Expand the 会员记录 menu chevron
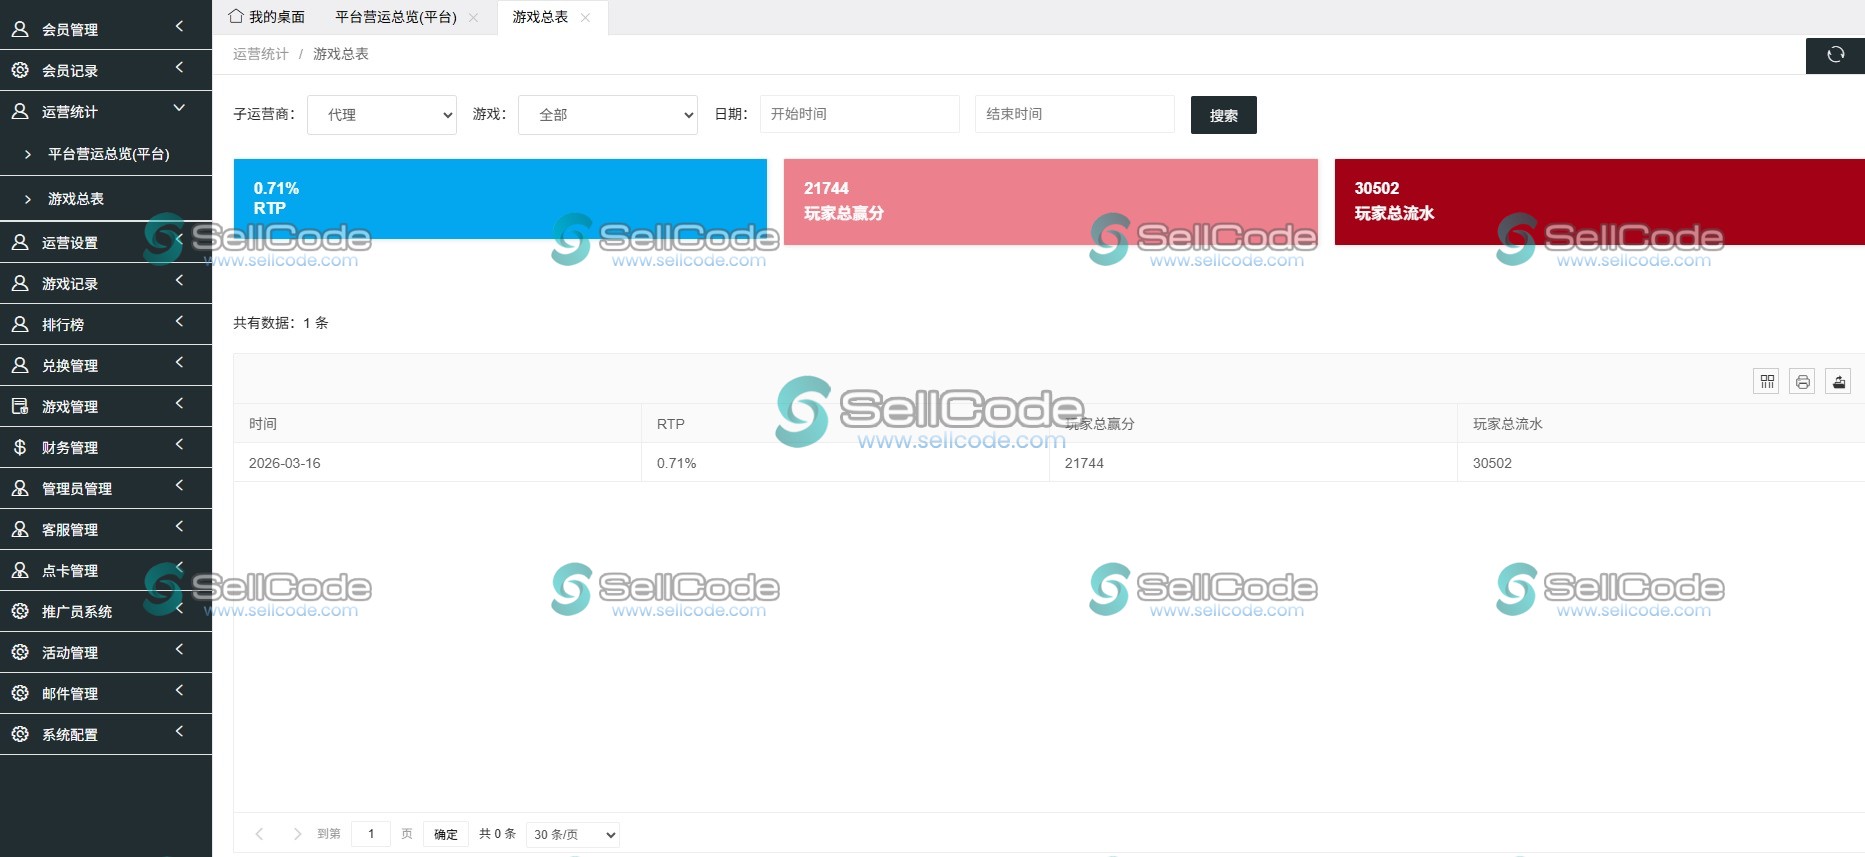This screenshot has height=857, width=1865. pos(179,67)
